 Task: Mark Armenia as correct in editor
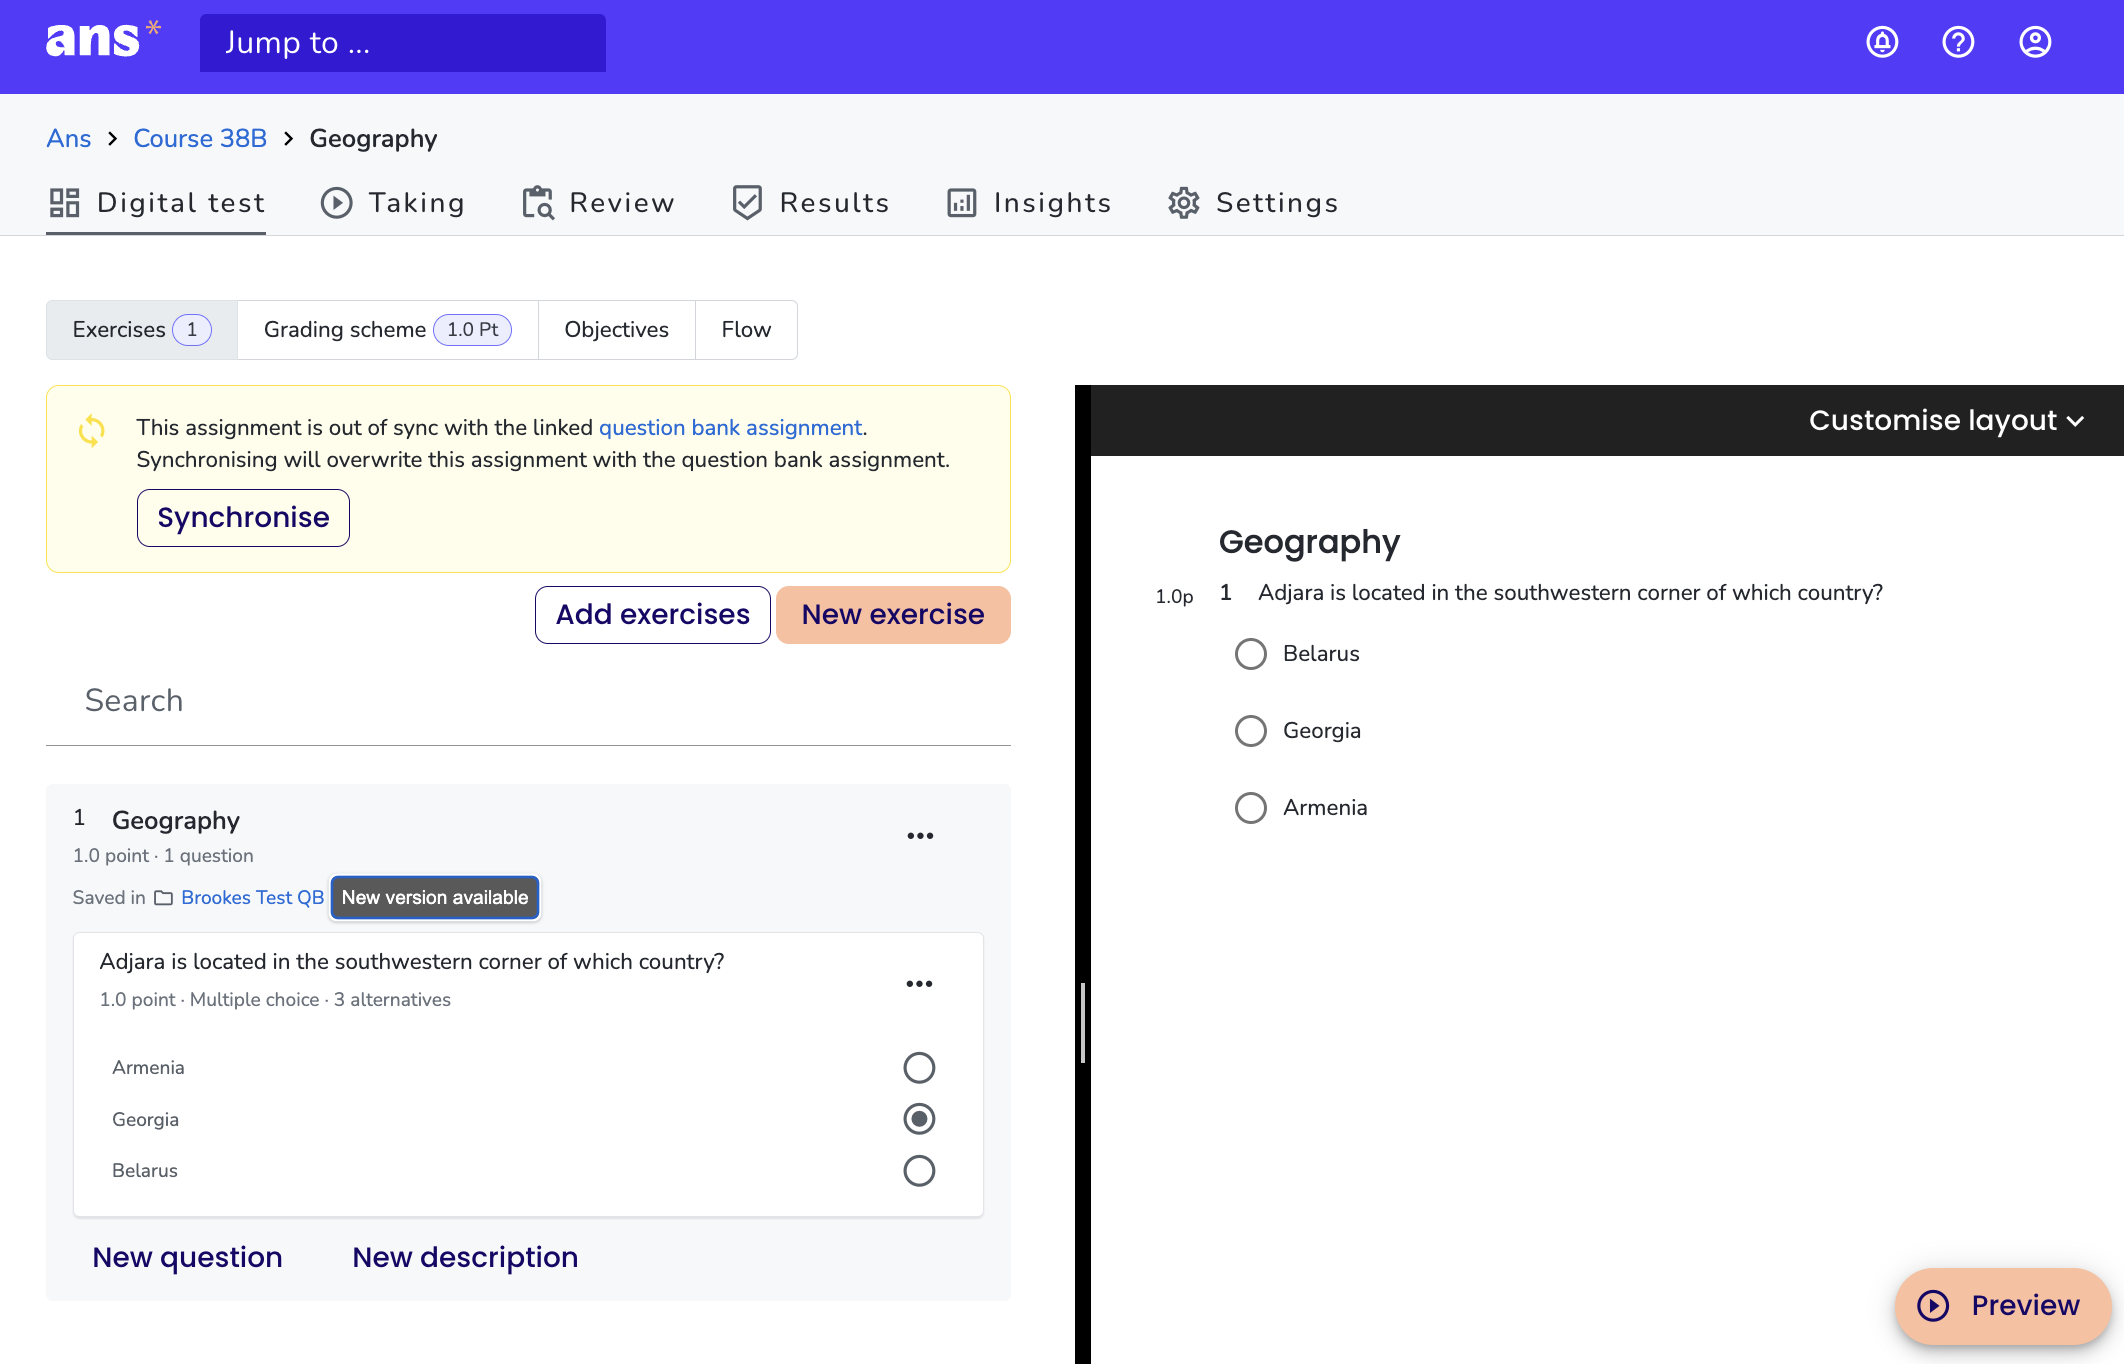click(x=918, y=1068)
